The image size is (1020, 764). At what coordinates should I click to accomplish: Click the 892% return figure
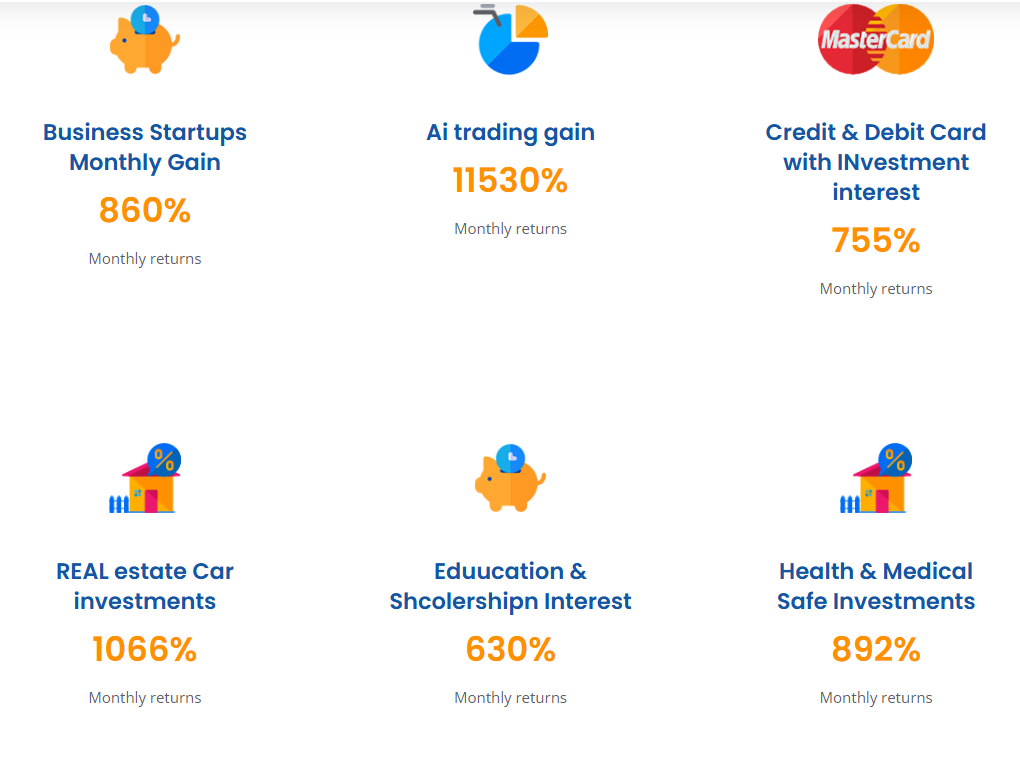click(876, 650)
